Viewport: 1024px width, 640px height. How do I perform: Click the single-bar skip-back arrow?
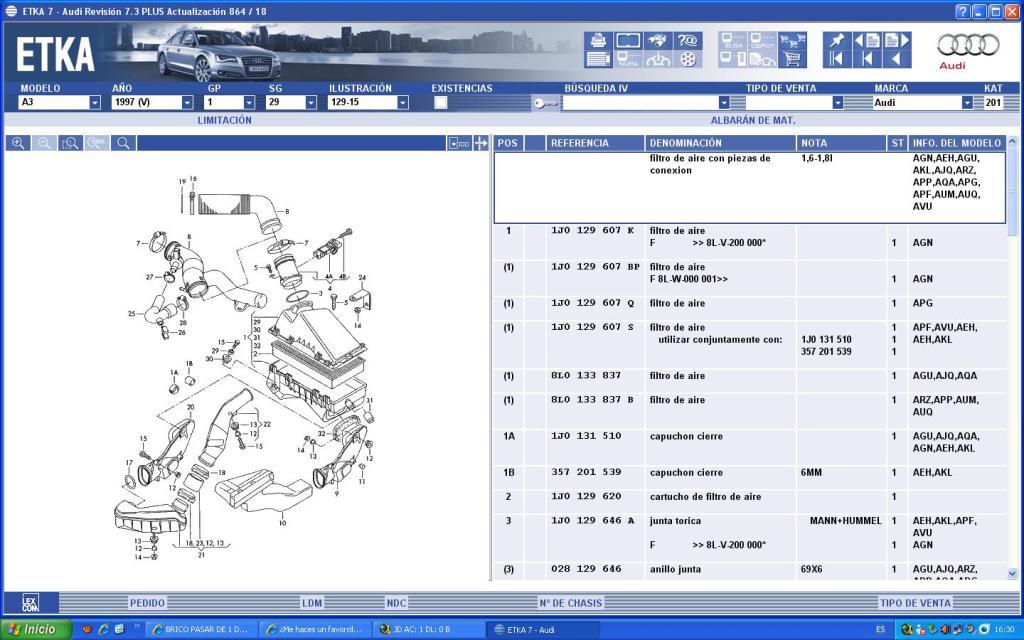tap(867, 59)
